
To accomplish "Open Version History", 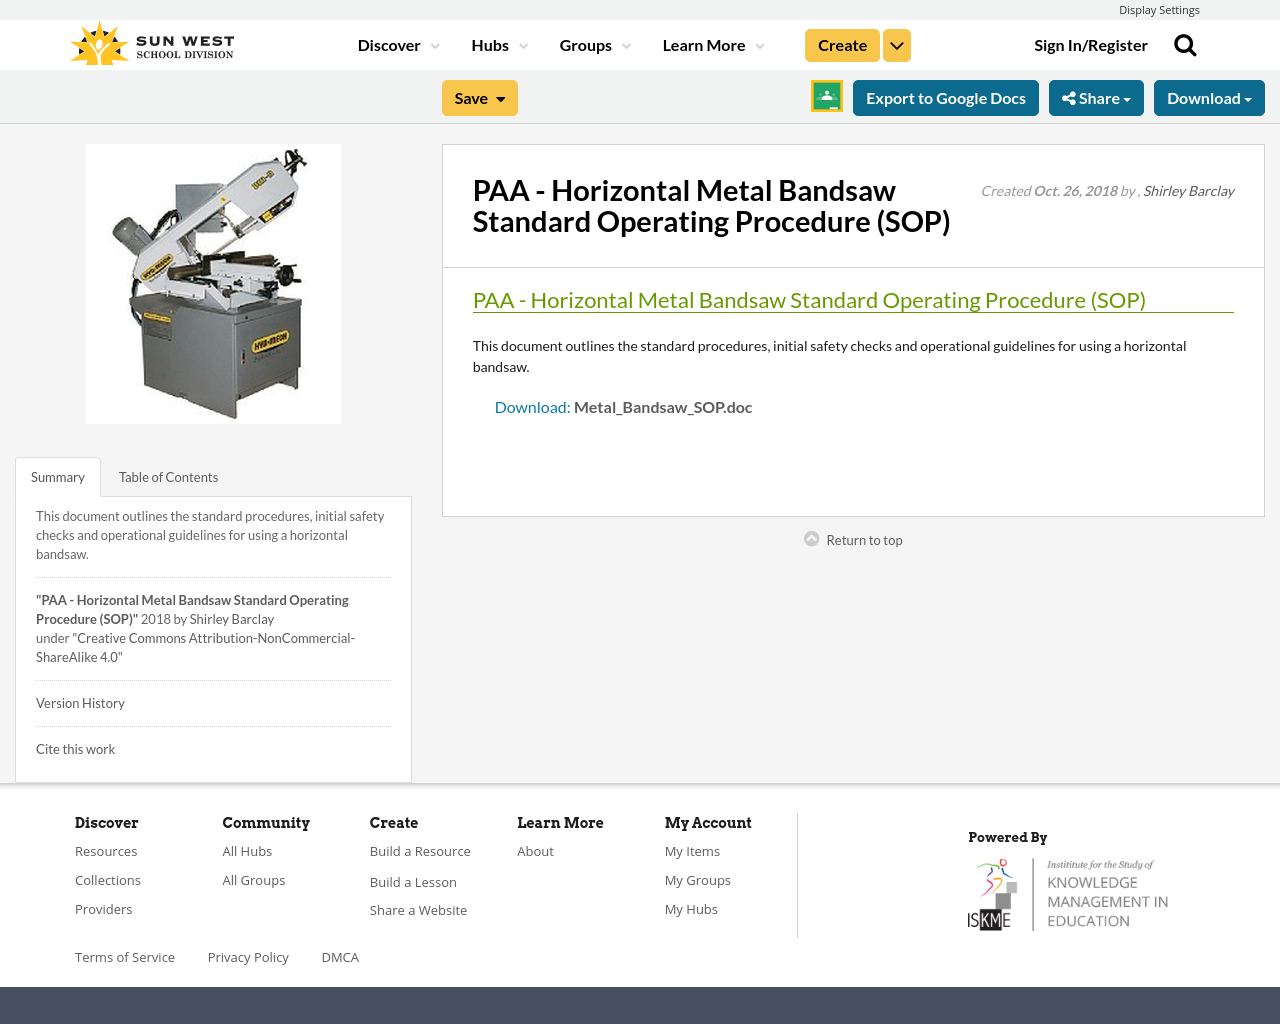I will [80, 703].
